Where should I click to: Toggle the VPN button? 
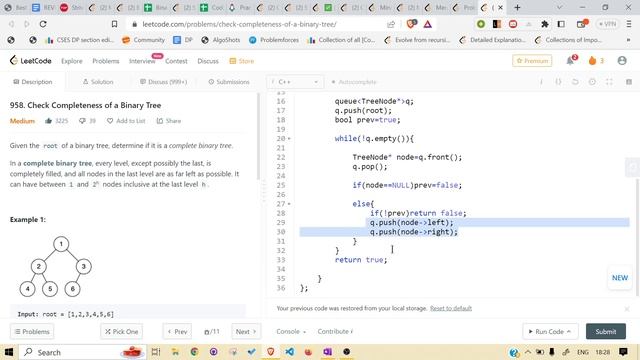(608, 24)
